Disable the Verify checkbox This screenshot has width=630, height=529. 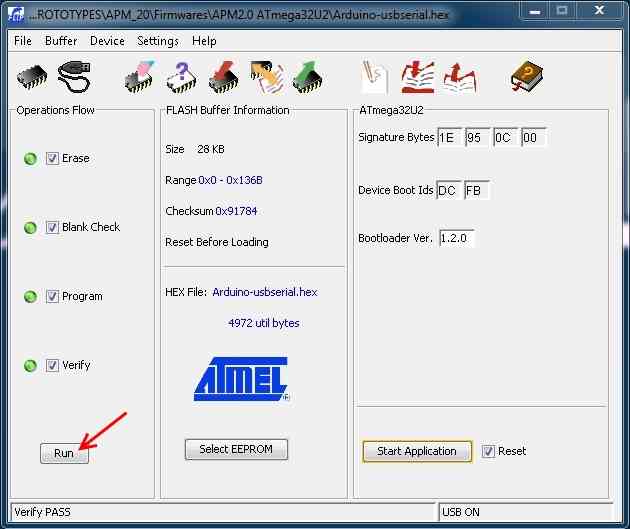(x=53, y=365)
